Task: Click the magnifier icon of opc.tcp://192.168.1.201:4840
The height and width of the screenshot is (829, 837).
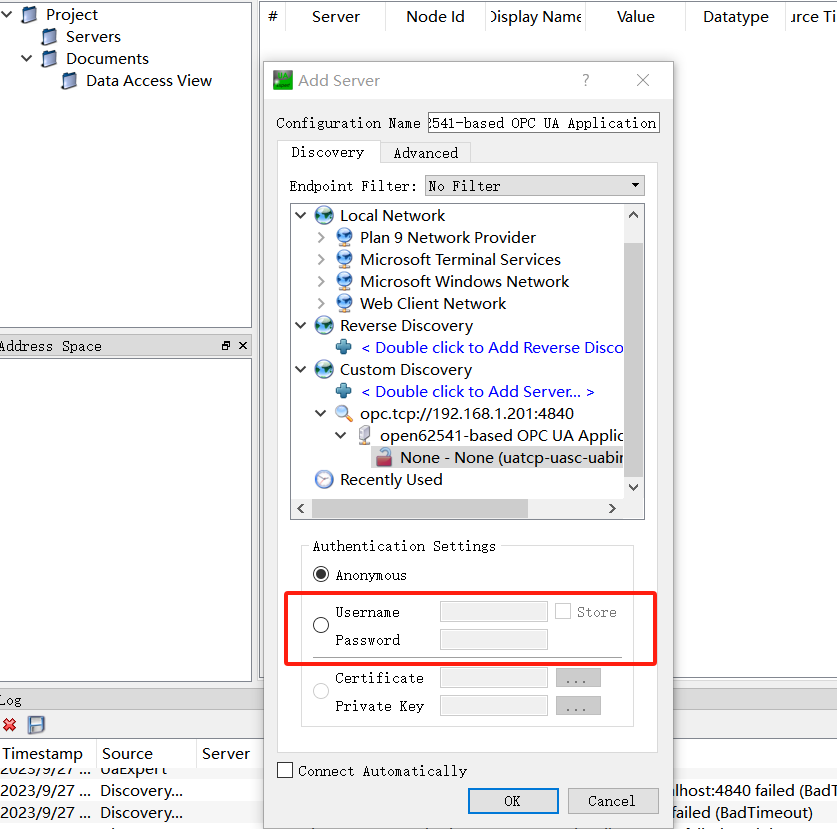Action: (x=344, y=413)
